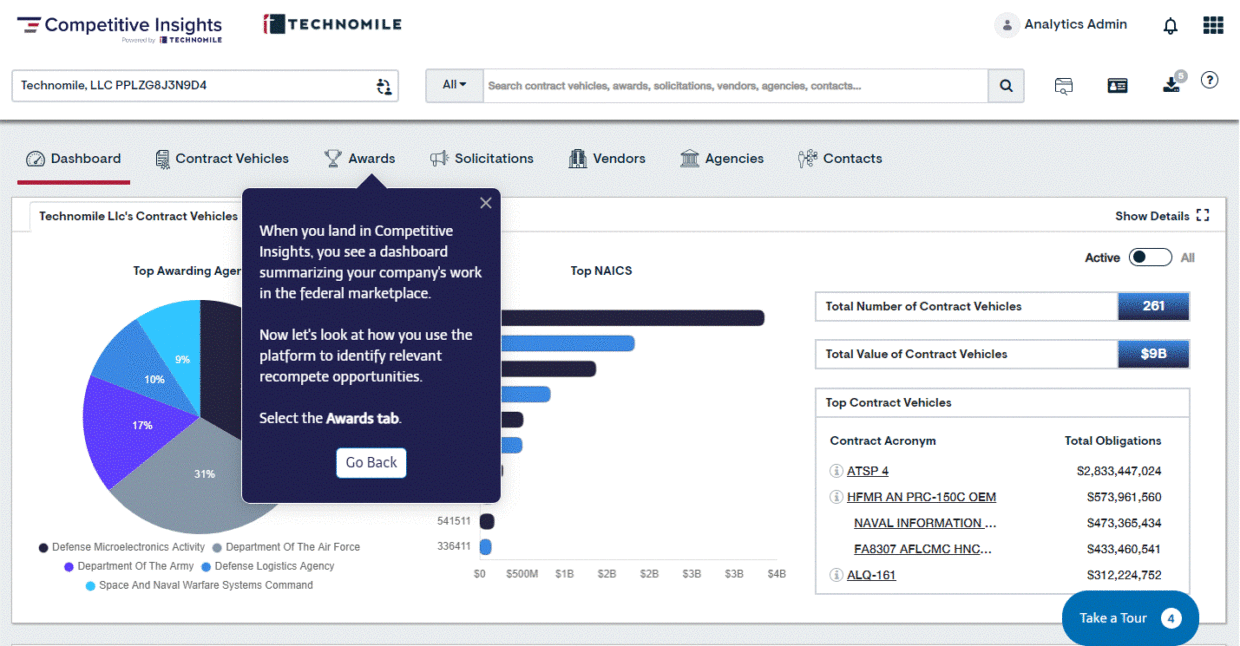Open the Vendors tab
This screenshot has height=646, width=1240.
[x=607, y=158]
